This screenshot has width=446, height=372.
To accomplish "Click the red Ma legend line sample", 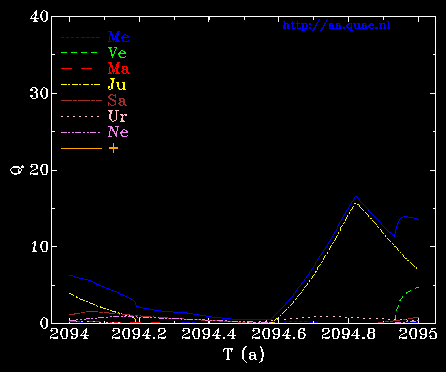I will [x=77, y=69].
